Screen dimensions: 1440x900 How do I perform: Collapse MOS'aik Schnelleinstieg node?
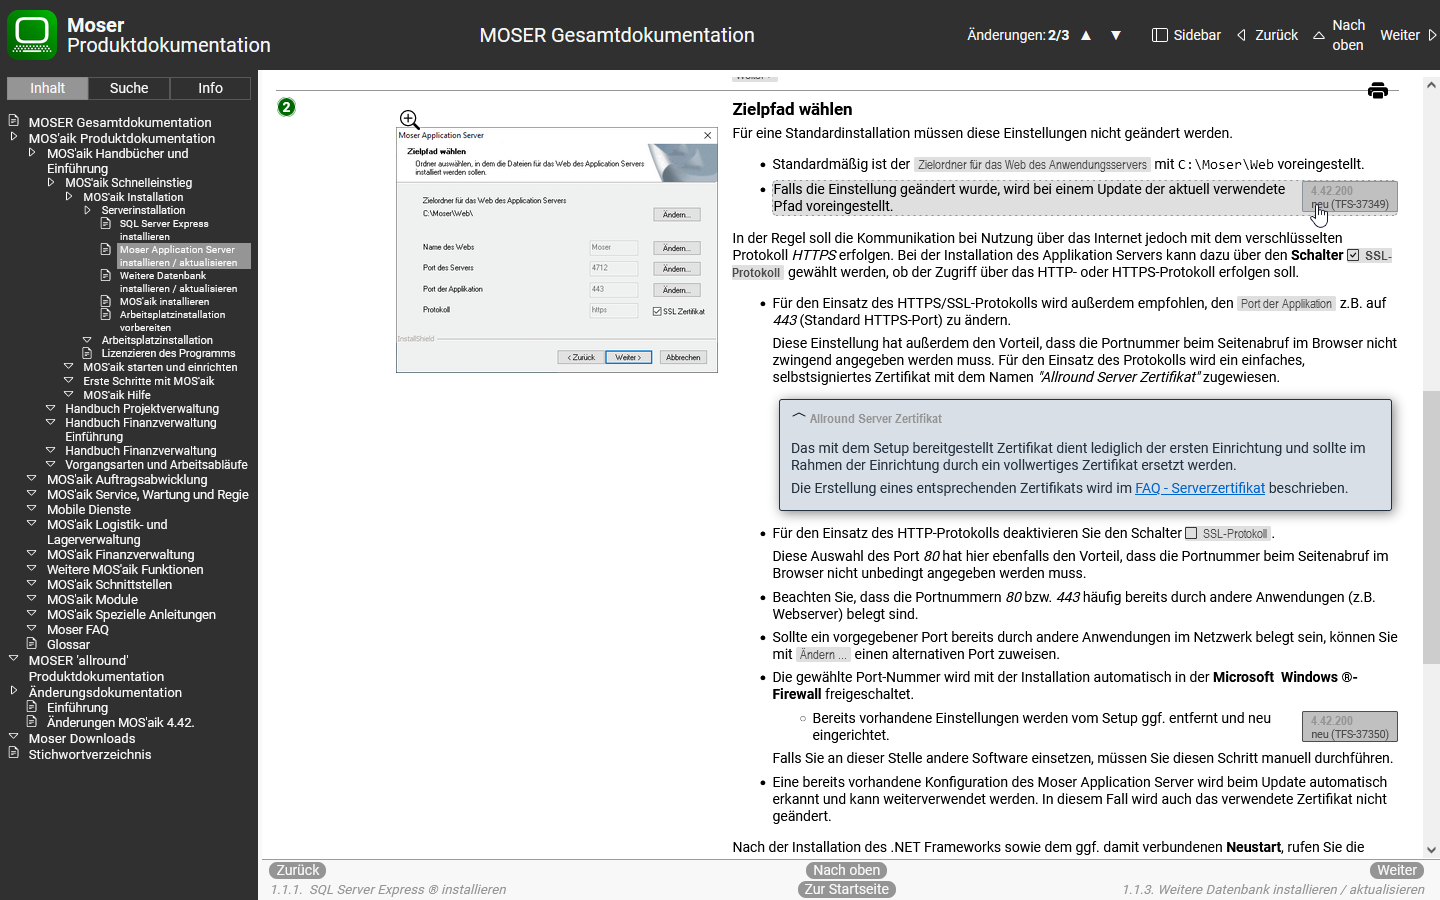(x=51, y=182)
